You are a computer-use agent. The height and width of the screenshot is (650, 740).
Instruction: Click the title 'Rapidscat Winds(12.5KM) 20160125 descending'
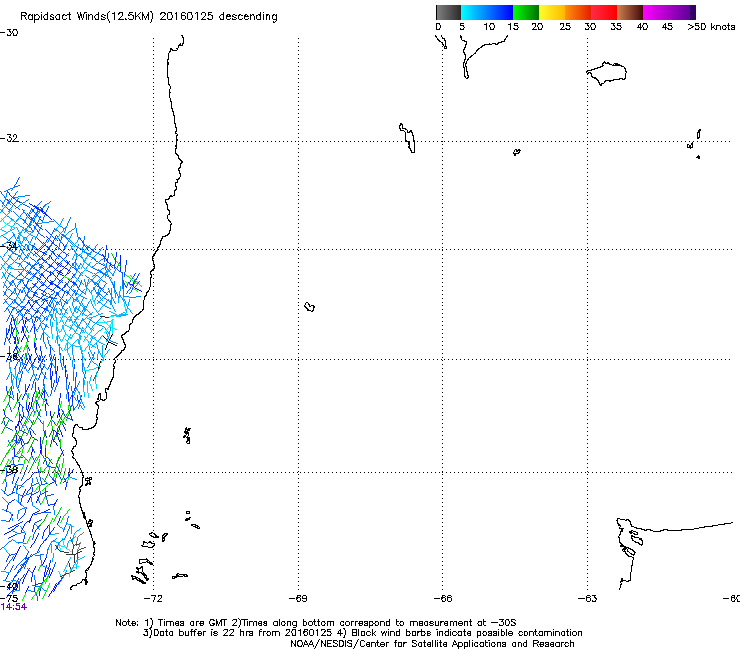[x=149, y=17]
